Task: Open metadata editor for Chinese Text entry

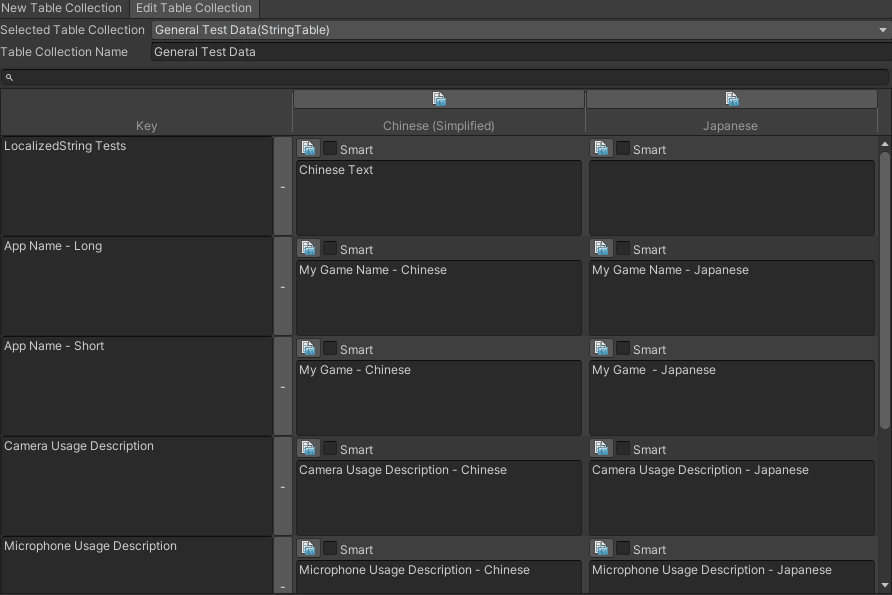Action: tap(307, 148)
